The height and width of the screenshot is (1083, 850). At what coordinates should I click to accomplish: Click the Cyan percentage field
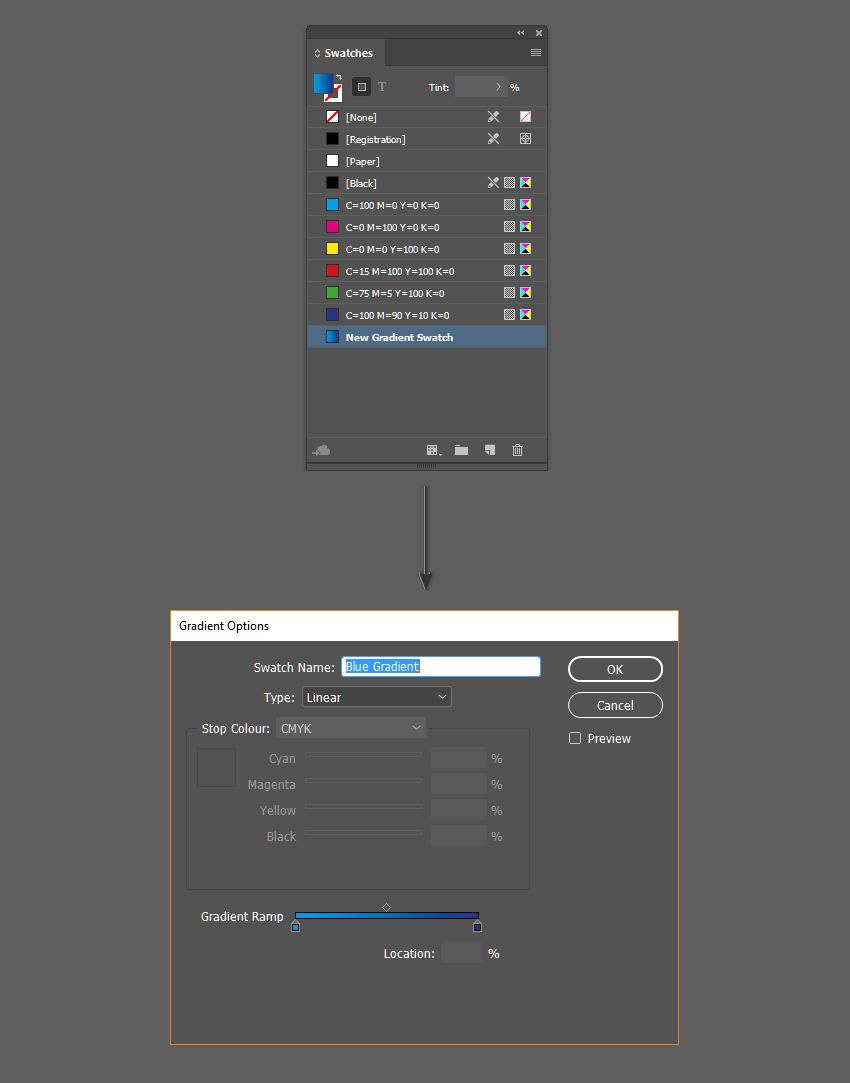pyautogui.click(x=459, y=758)
